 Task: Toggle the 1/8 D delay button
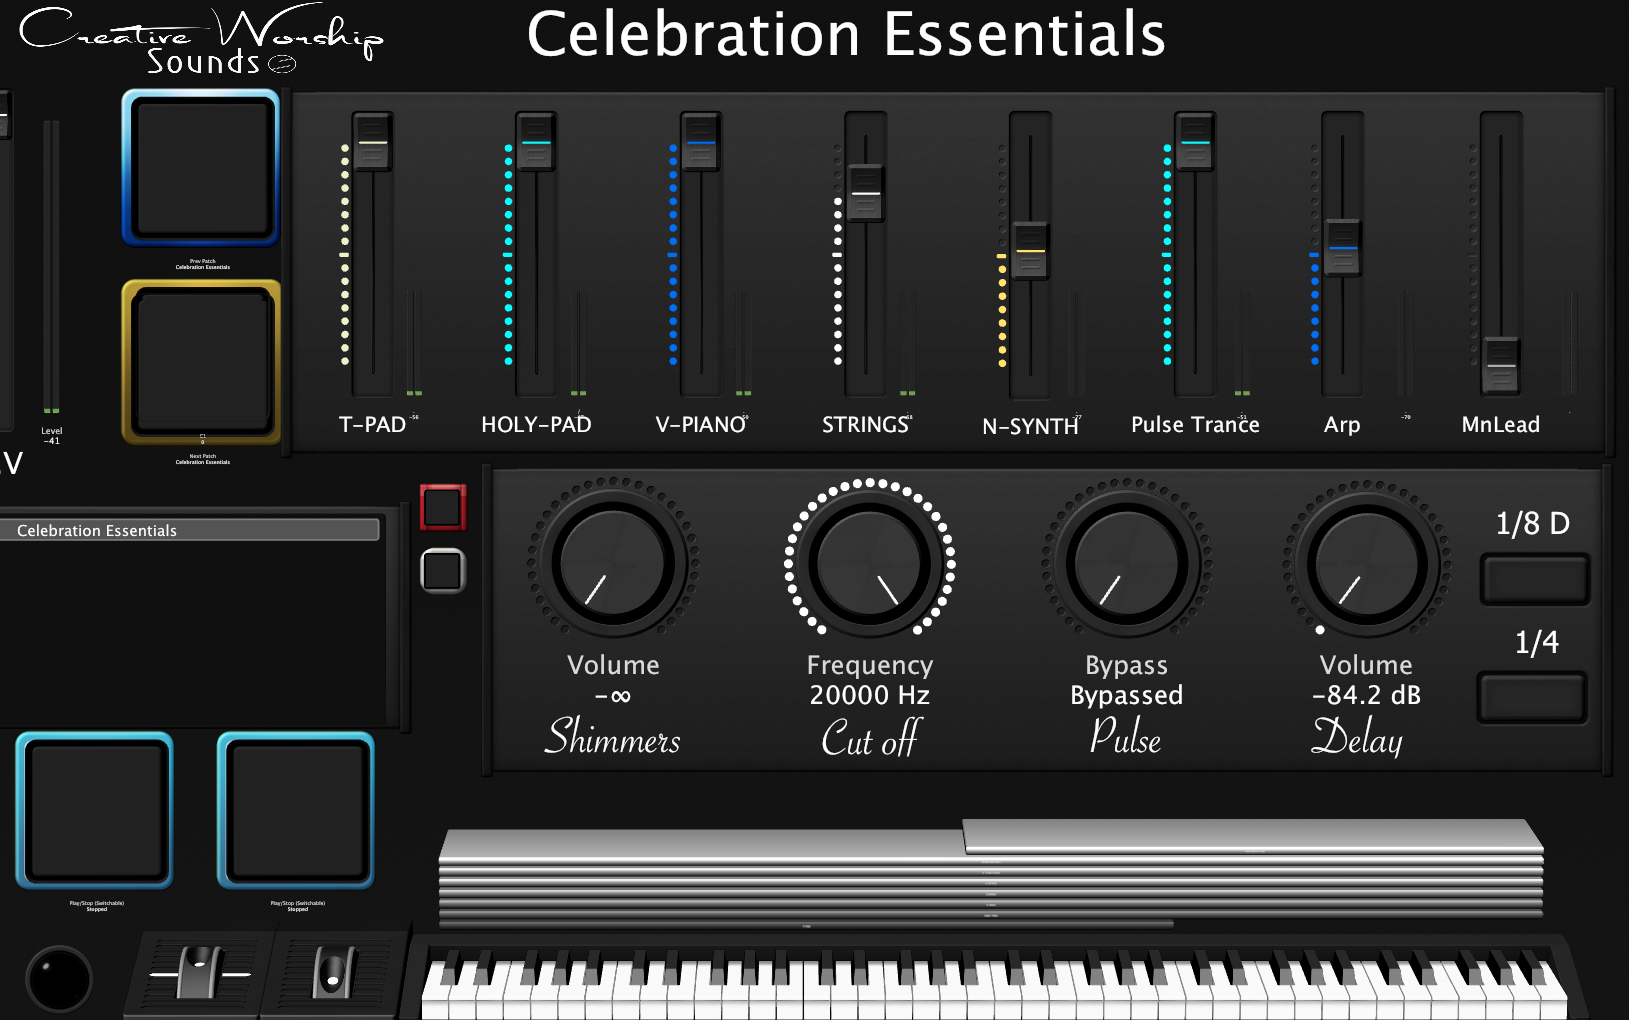1535,580
